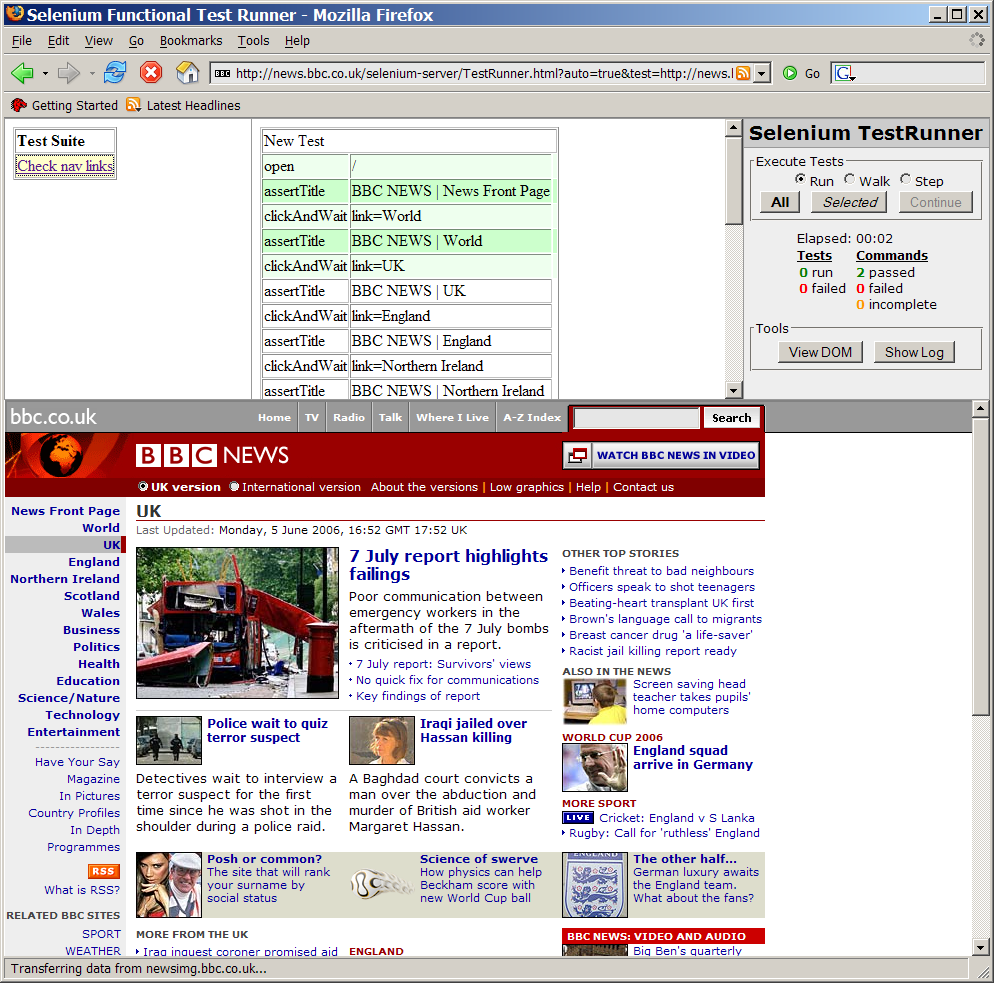Open the Forward button history dropdown arrow
994x983 pixels.
(x=92, y=74)
